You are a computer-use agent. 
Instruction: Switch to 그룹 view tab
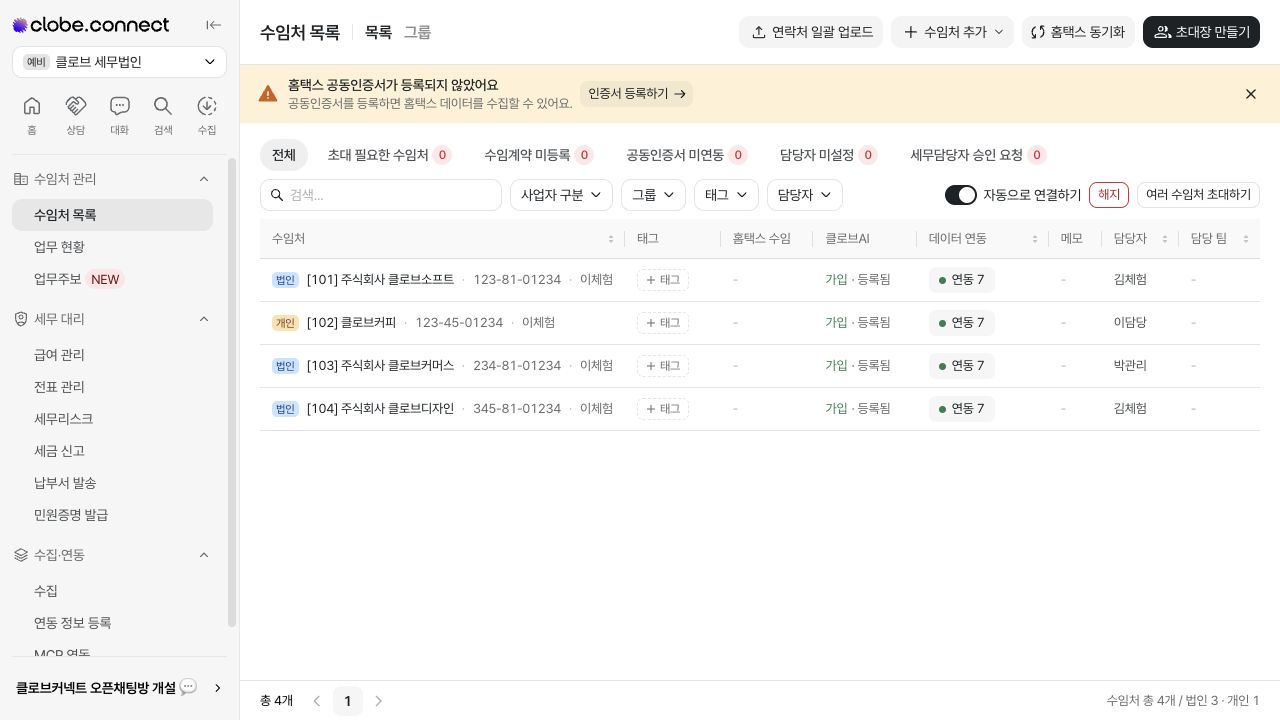(x=417, y=32)
